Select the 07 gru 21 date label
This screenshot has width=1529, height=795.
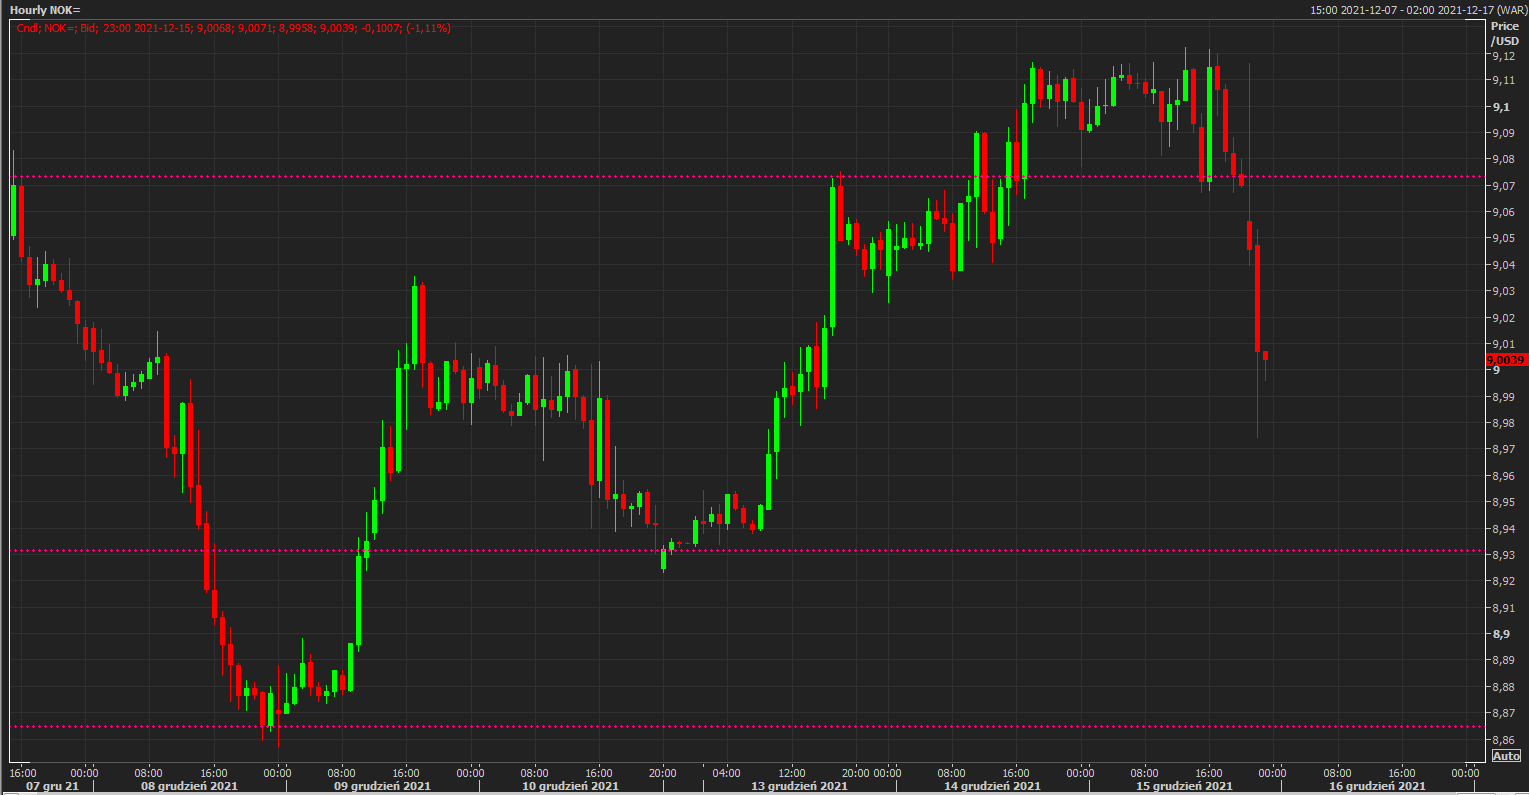pos(52,786)
